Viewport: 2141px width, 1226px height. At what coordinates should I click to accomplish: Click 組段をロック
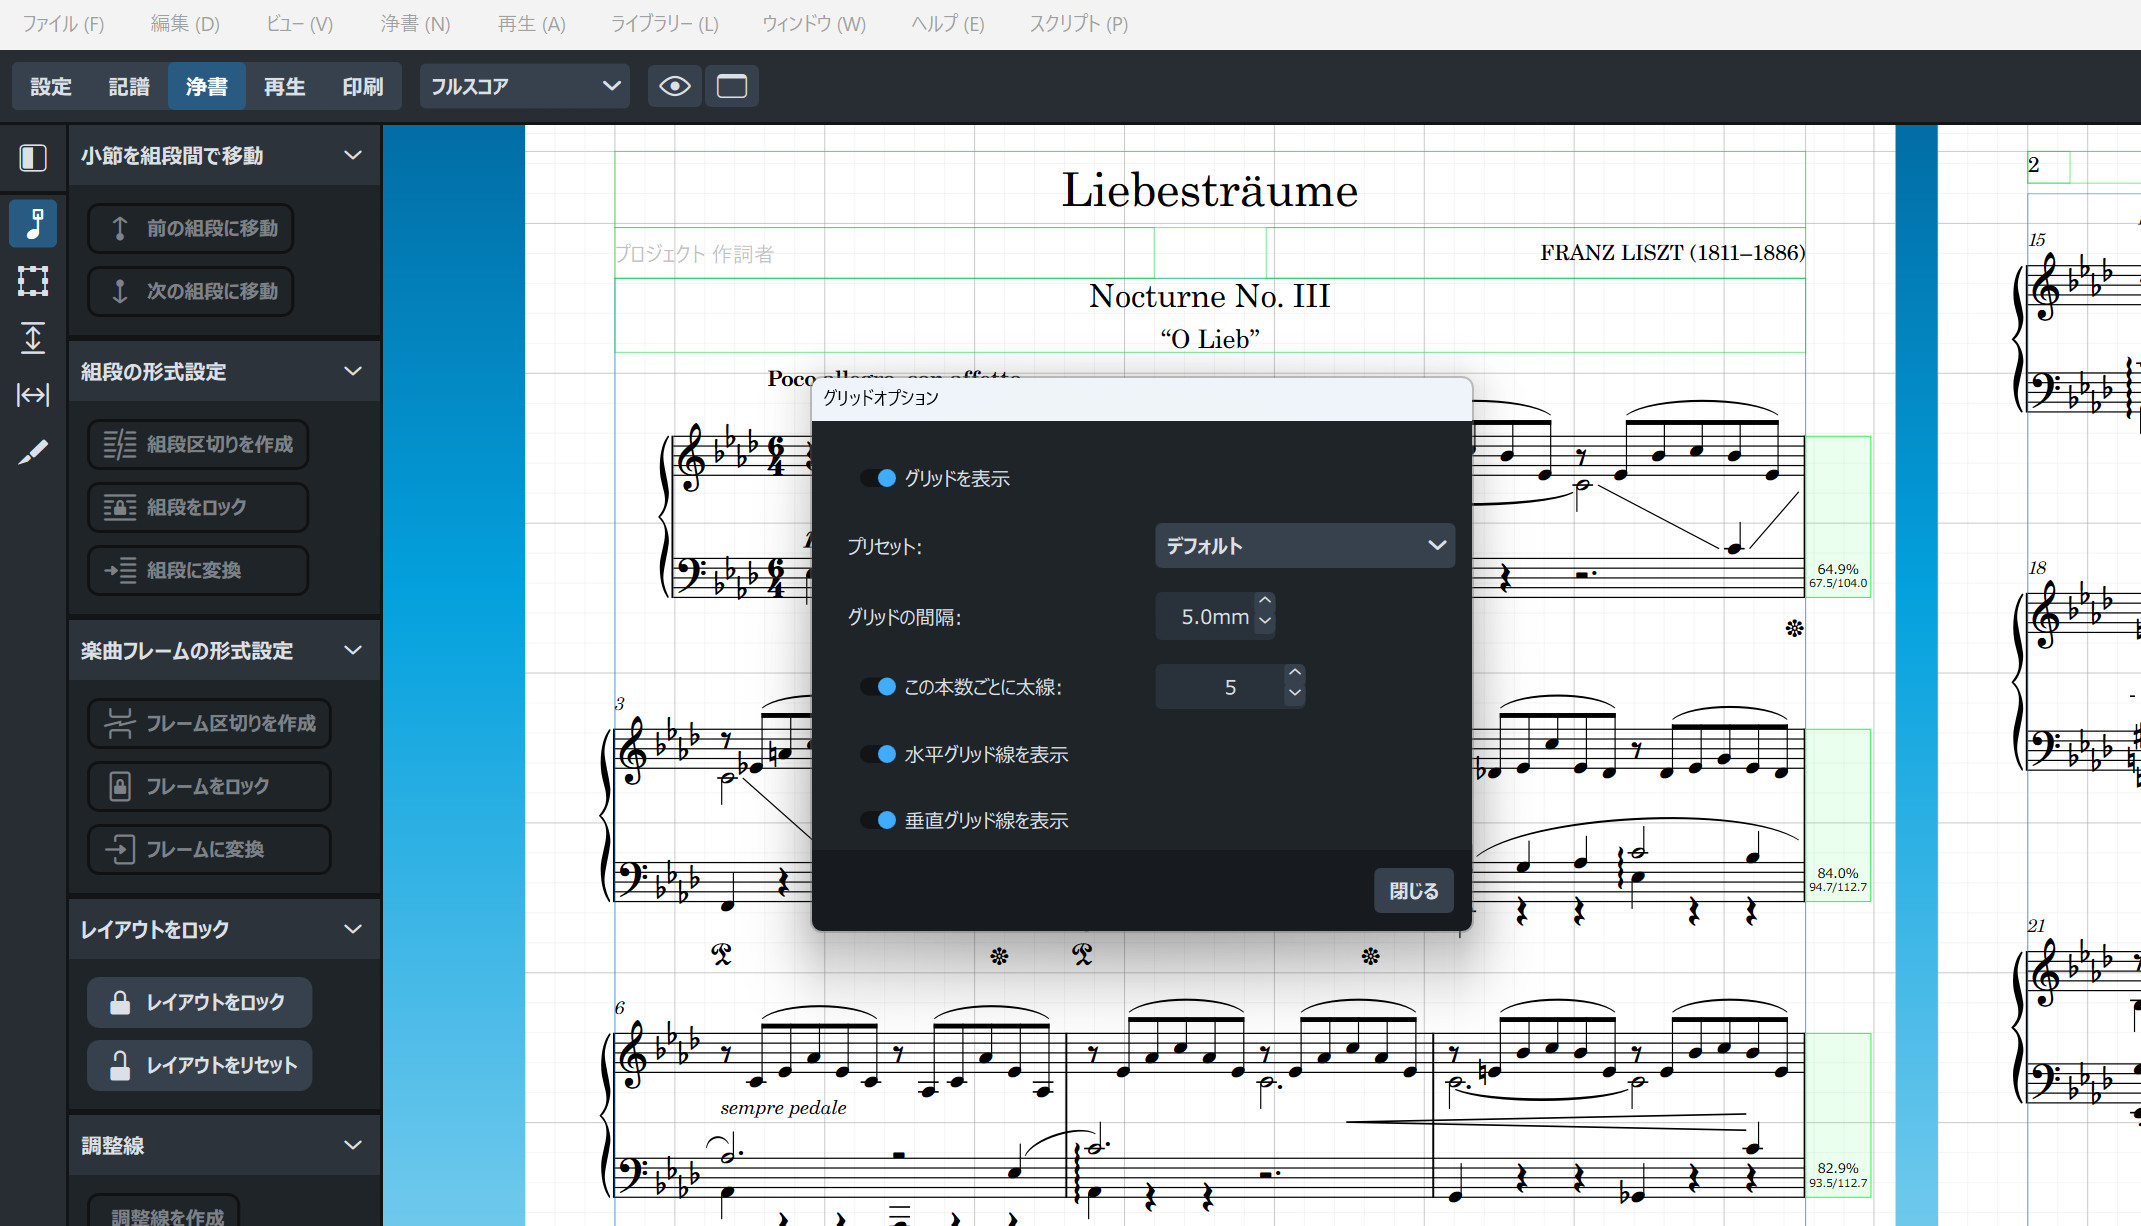coord(198,507)
